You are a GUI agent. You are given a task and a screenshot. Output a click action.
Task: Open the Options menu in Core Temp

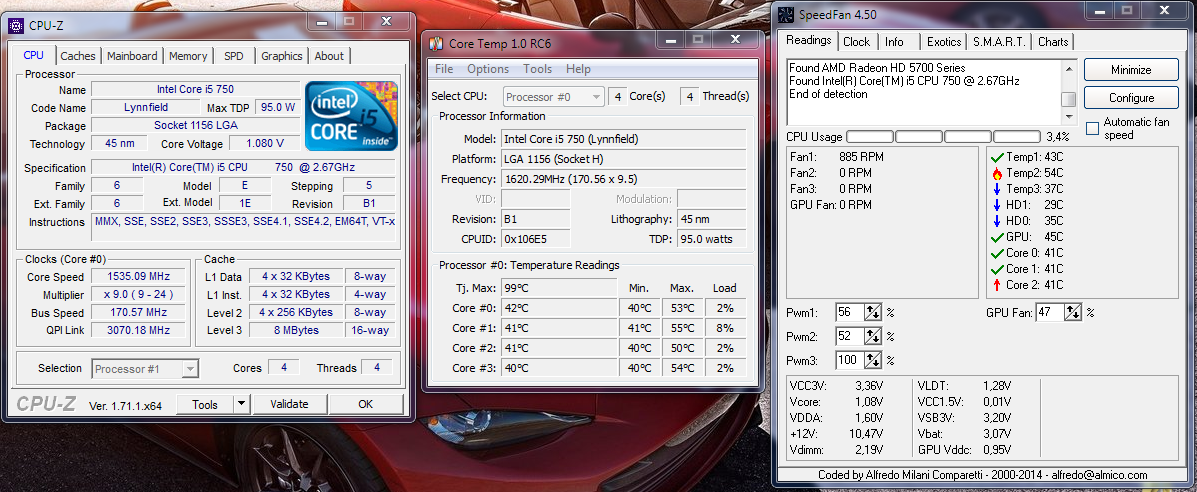pyautogui.click(x=488, y=69)
